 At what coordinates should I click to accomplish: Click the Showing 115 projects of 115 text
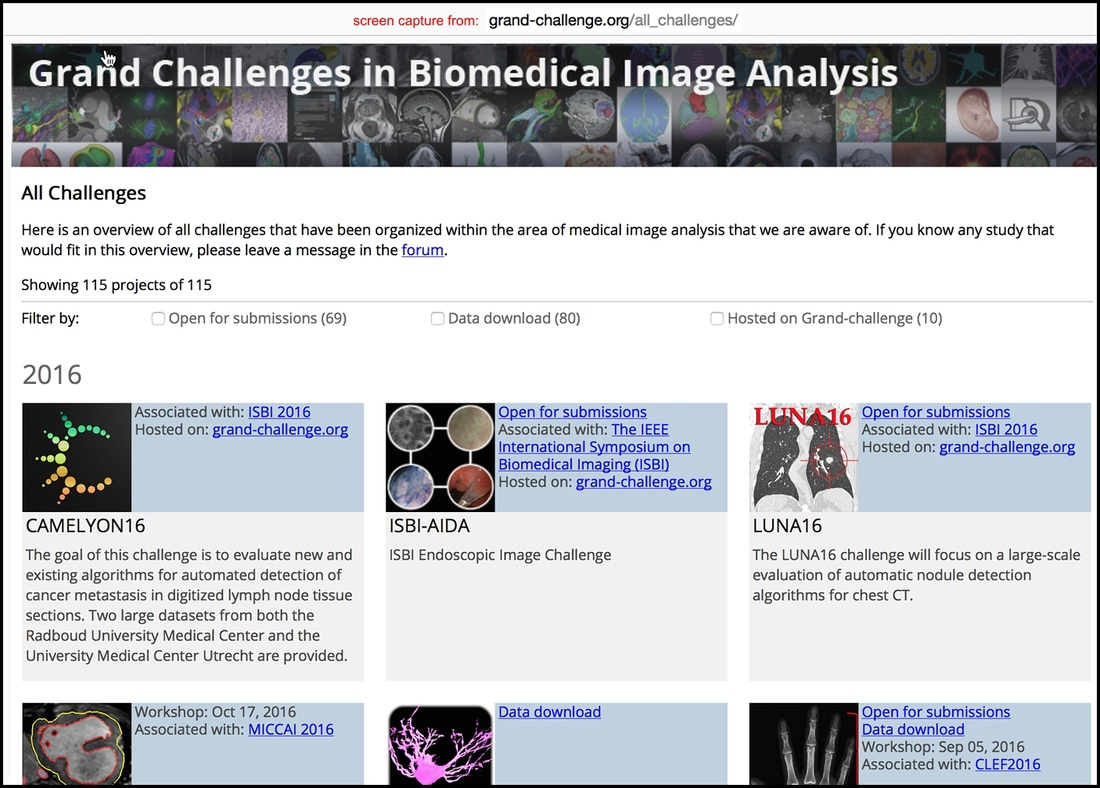click(116, 285)
